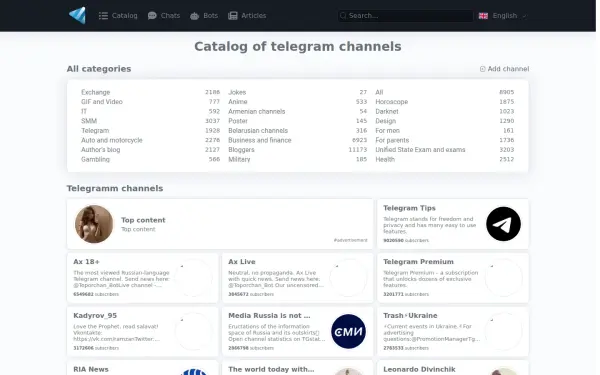Open the Ax 18+ channel card
Screen dimensions: 600x375
coord(142,278)
